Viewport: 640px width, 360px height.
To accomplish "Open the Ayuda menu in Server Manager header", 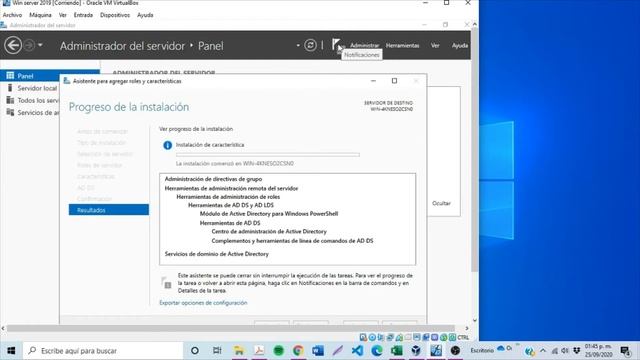I will point(460,45).
